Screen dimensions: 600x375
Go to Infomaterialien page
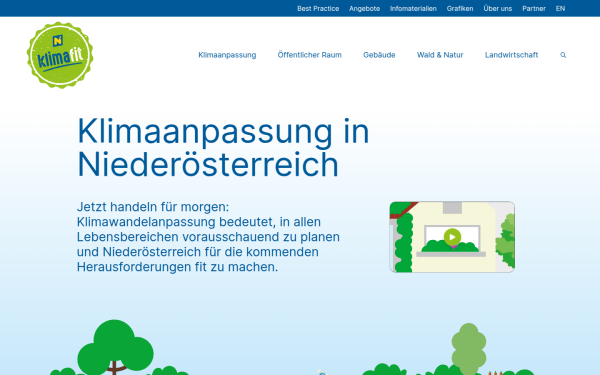click(x=413, y=8)
